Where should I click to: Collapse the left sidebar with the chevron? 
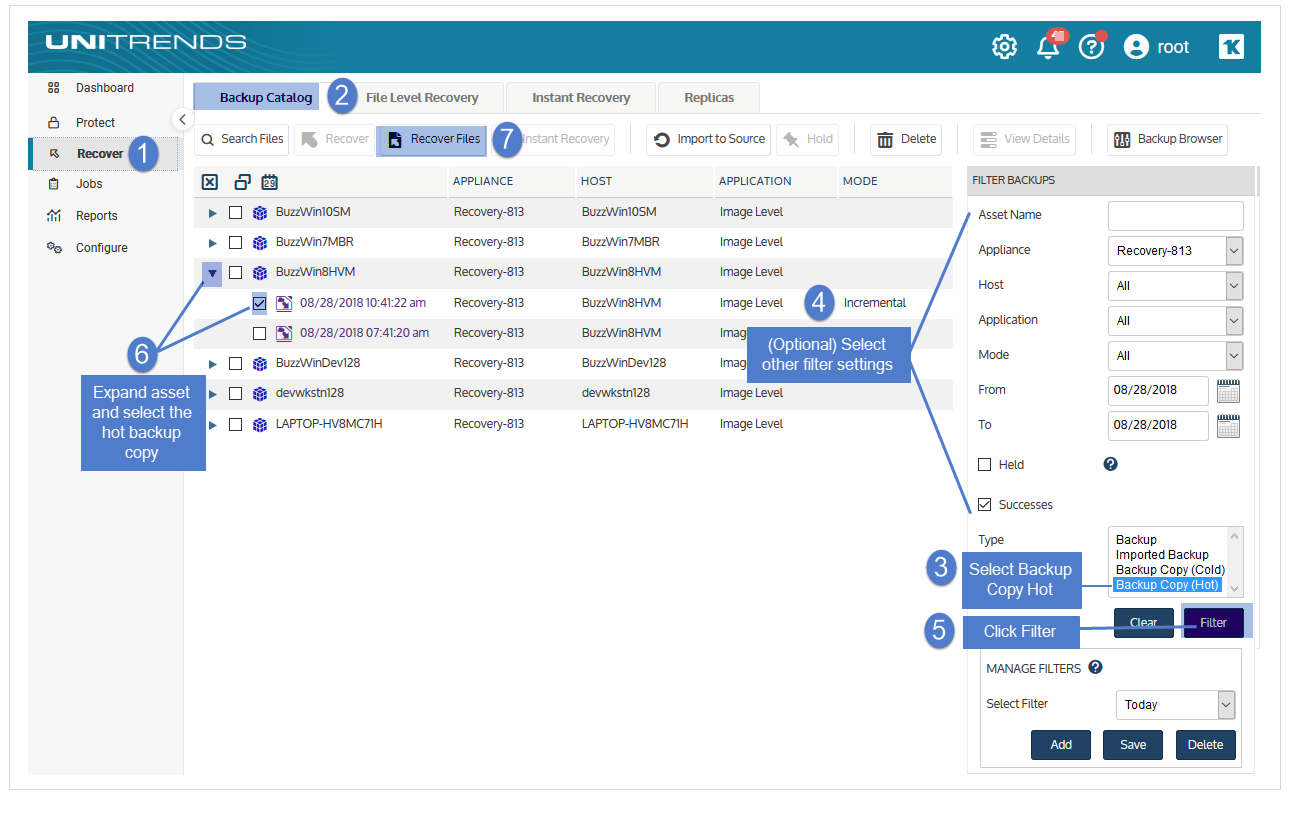[182, 119]
